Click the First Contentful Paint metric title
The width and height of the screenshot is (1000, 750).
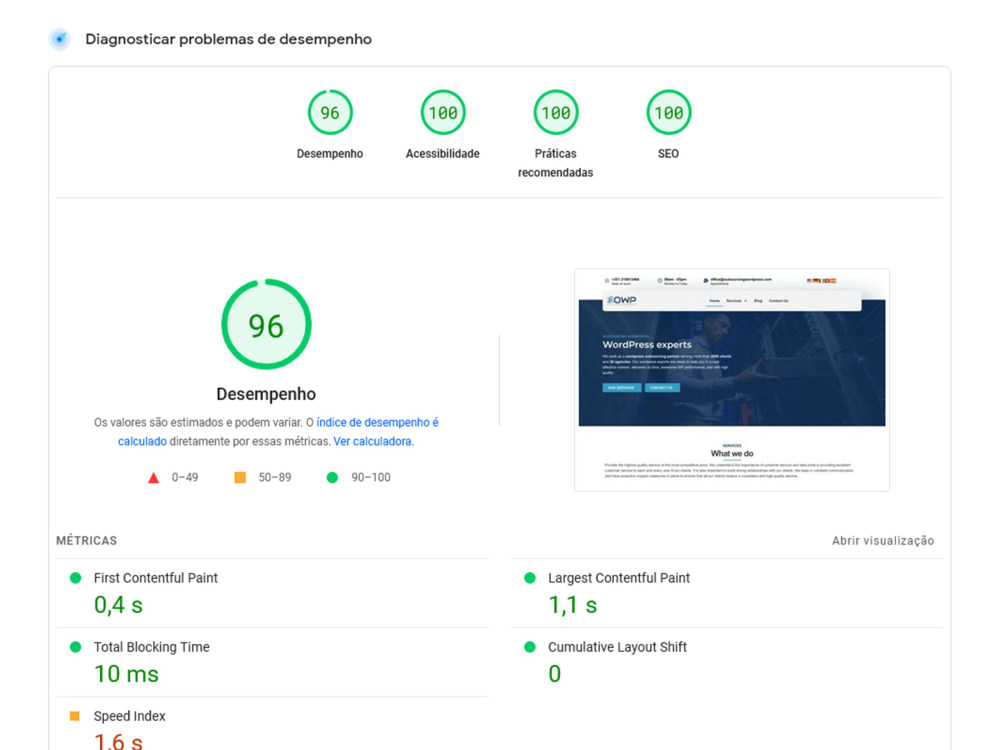[156, 578]
